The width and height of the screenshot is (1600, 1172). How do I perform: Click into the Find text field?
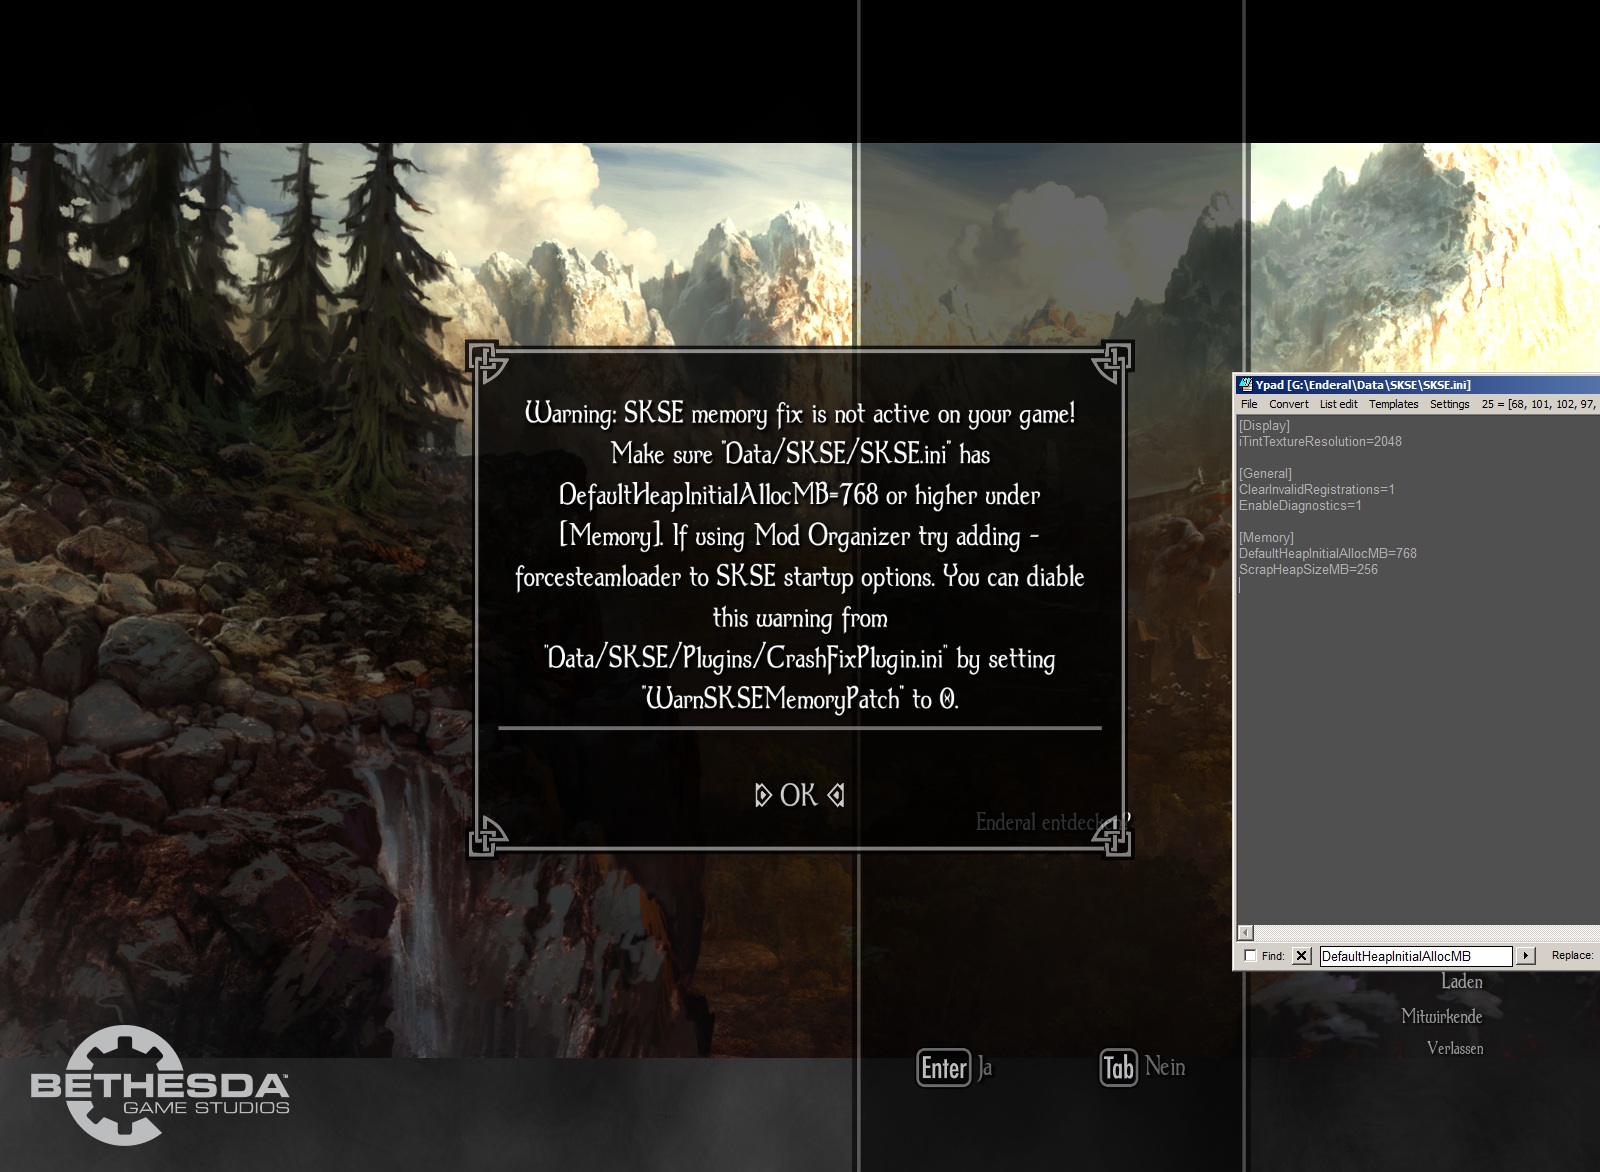click(x=1414, y=956)
